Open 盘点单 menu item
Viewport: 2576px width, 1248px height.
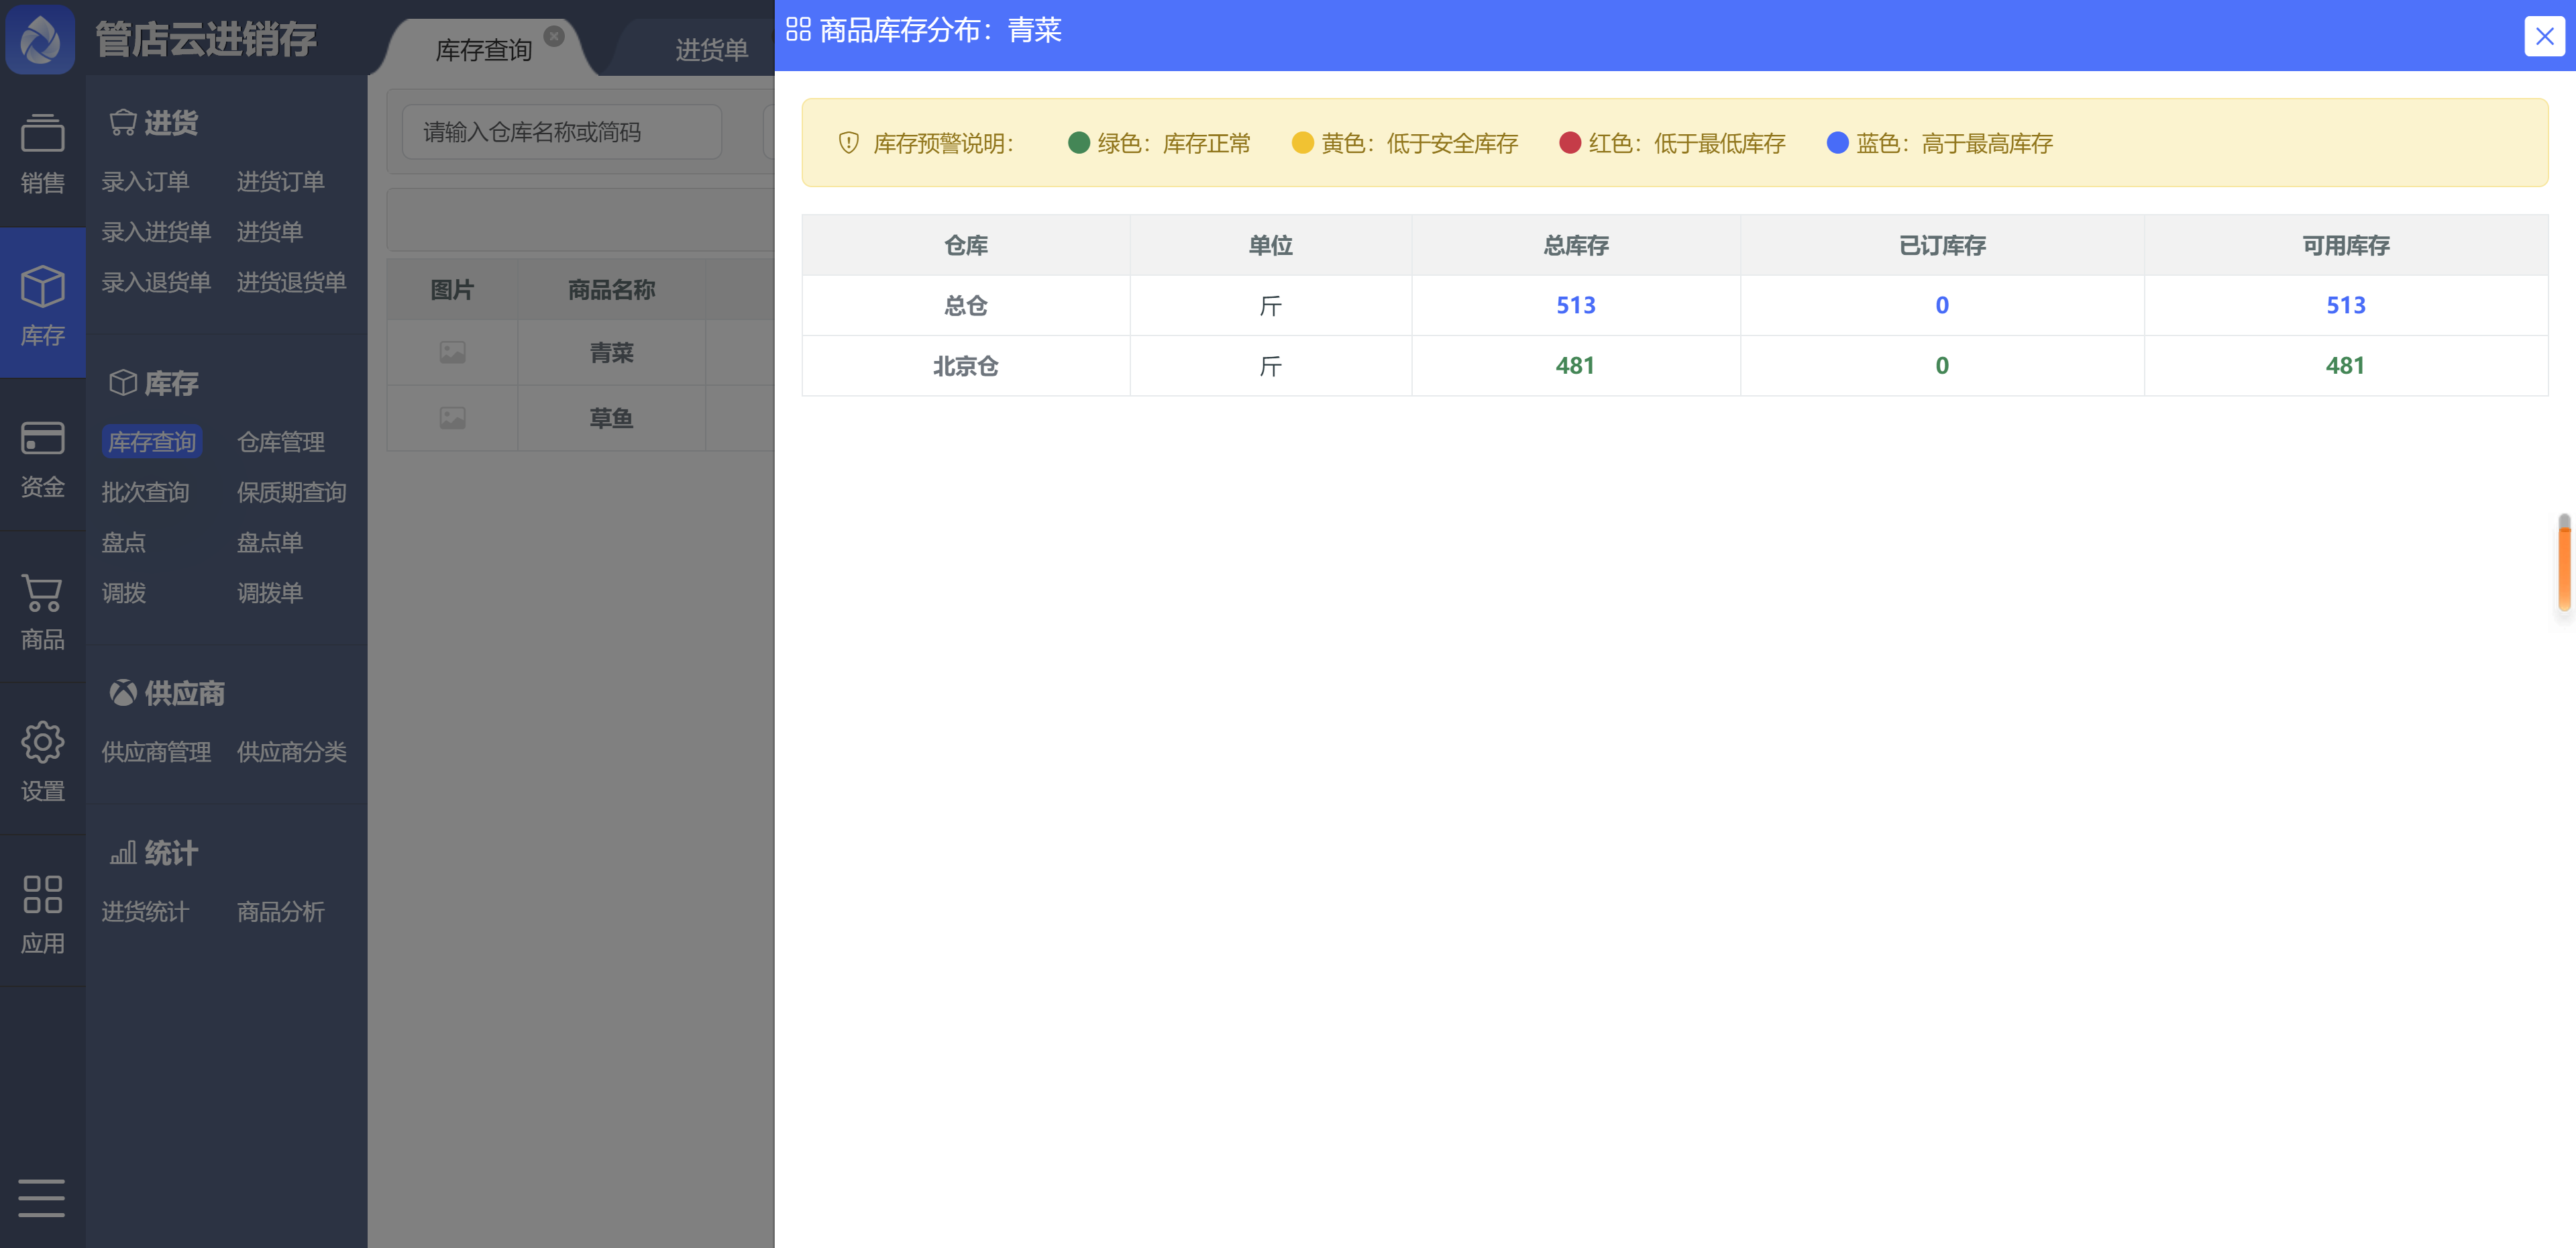click(269, 543)
